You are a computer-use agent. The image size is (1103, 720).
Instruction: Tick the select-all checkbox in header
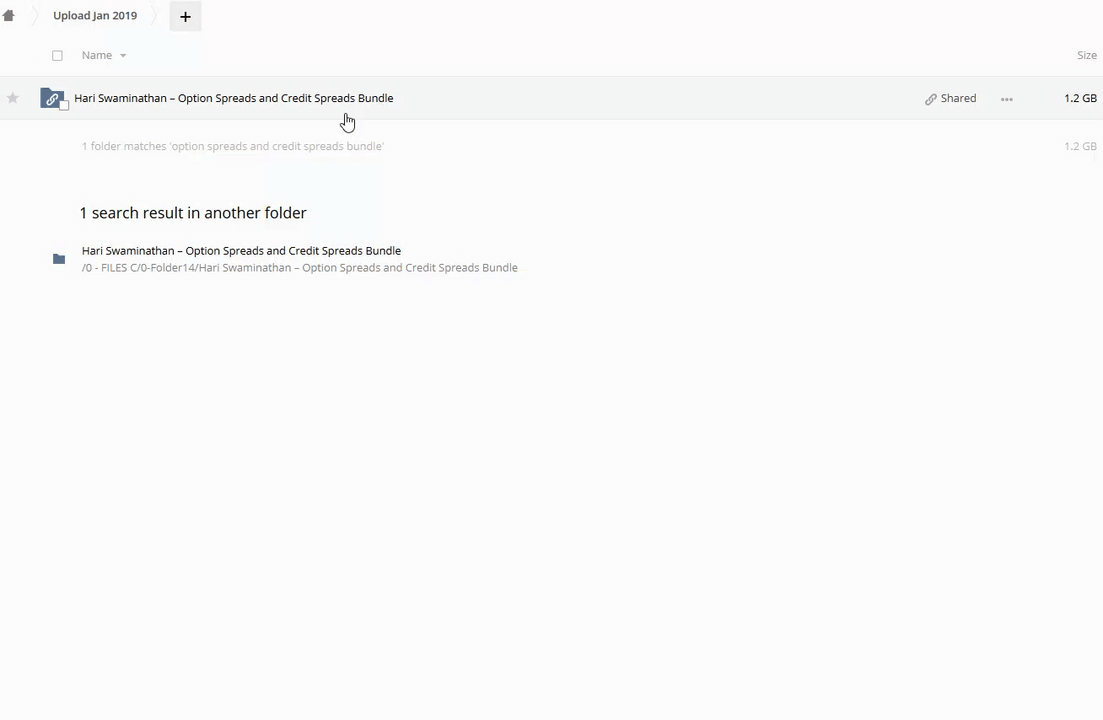click(57, 56)
